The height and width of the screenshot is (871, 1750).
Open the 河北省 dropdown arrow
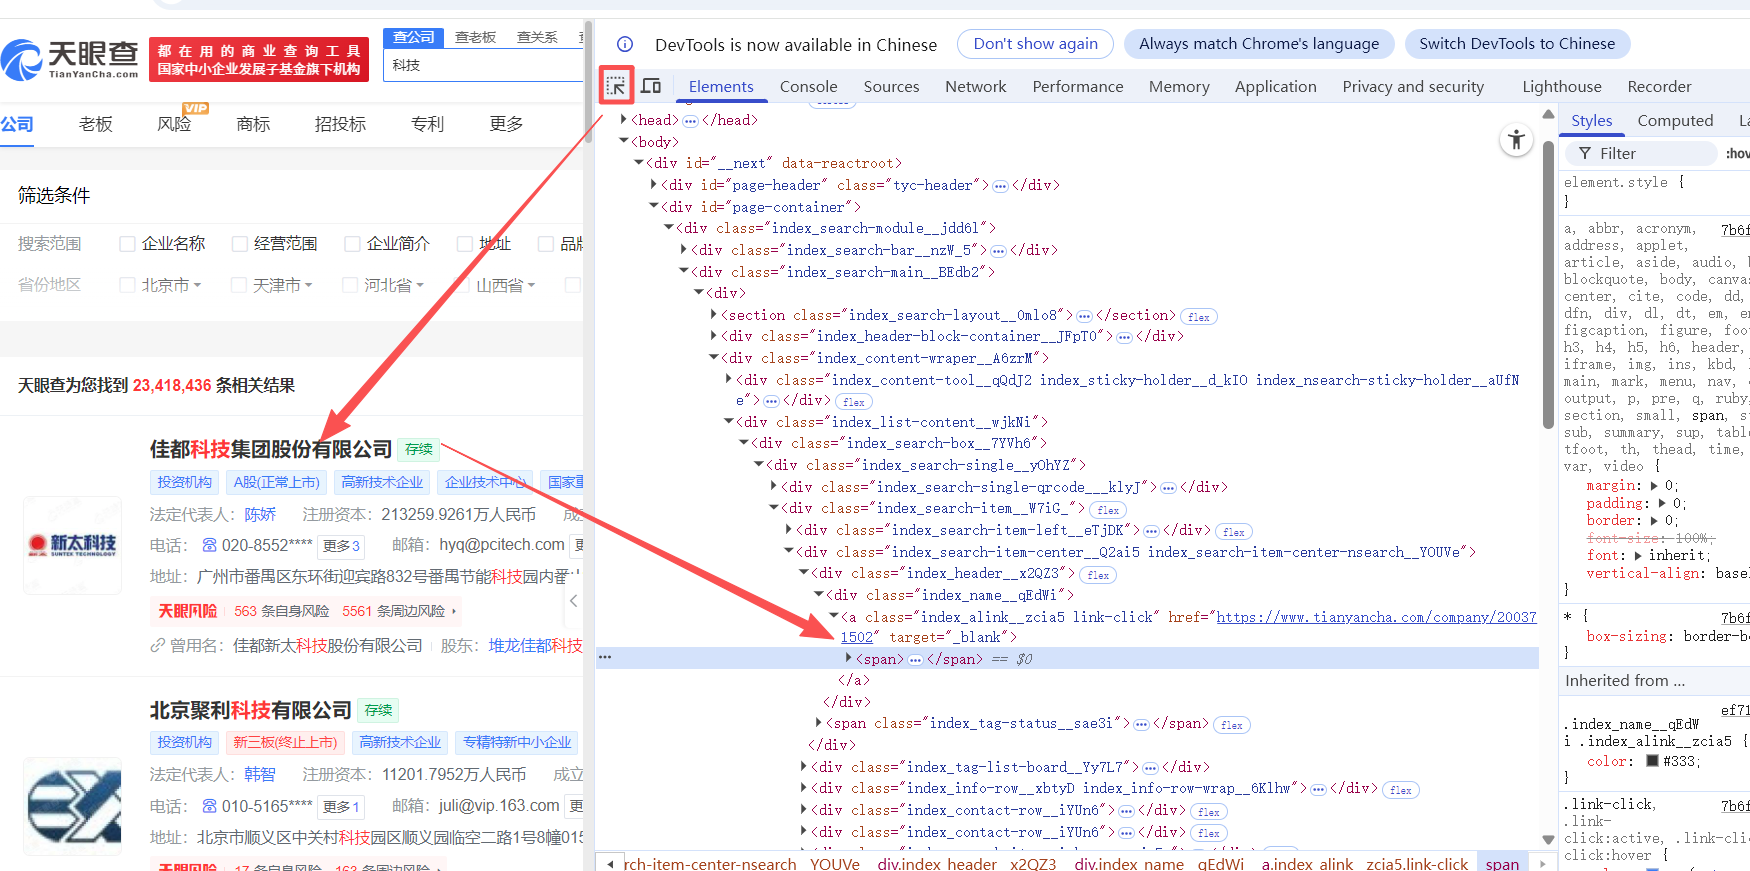[x=420, y=286]
